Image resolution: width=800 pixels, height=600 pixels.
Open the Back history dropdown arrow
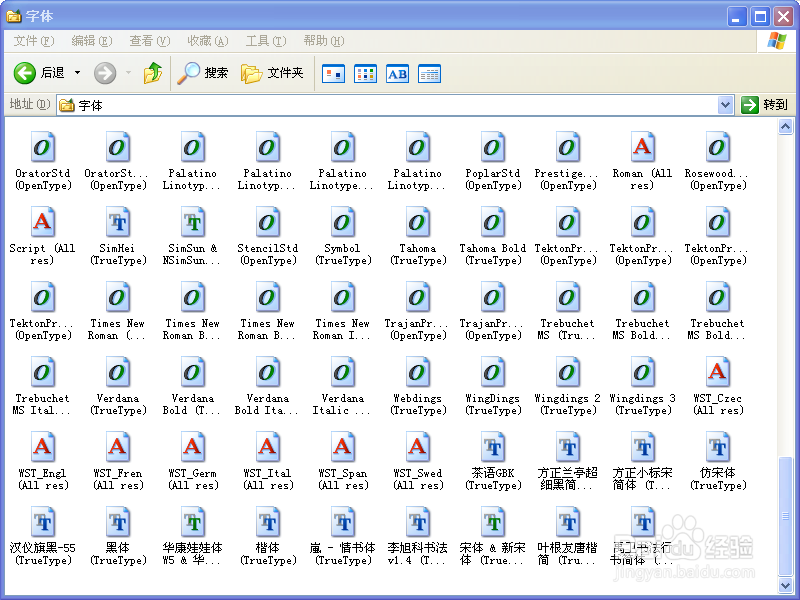(78, 73)
